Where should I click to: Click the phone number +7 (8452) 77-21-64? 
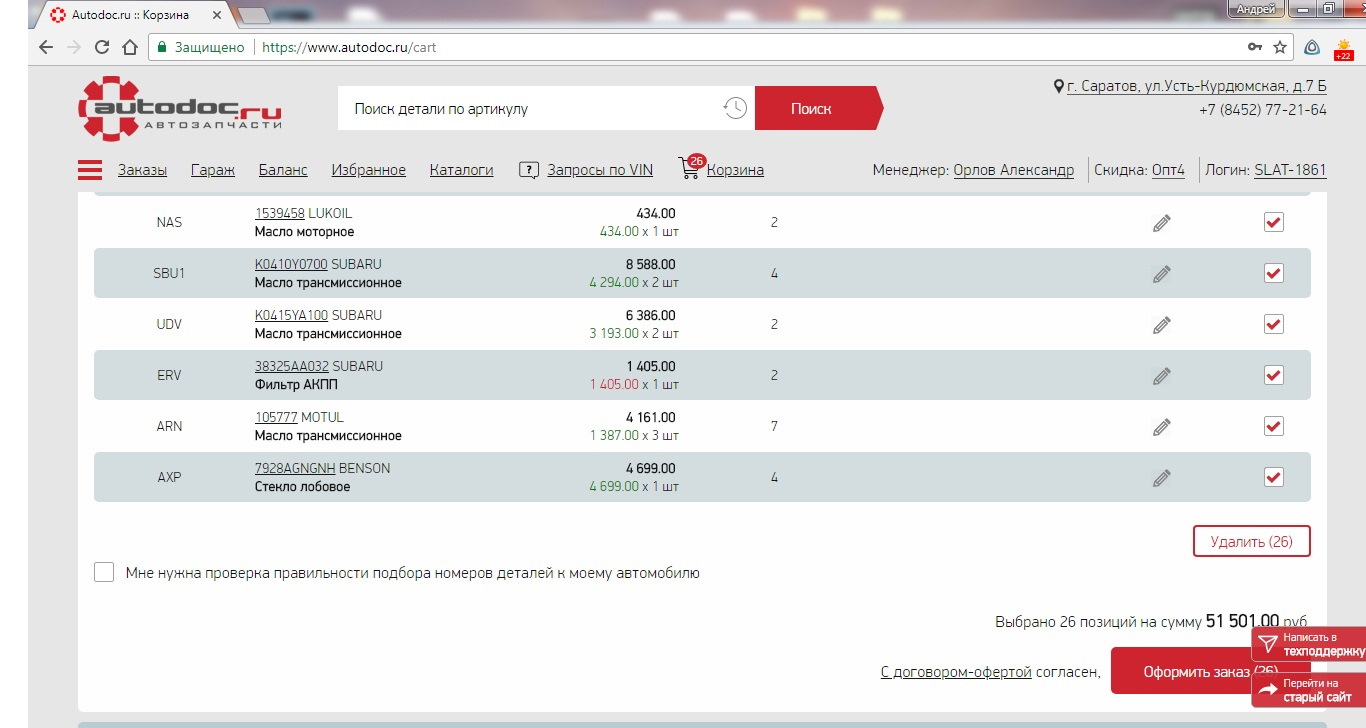1263,110
